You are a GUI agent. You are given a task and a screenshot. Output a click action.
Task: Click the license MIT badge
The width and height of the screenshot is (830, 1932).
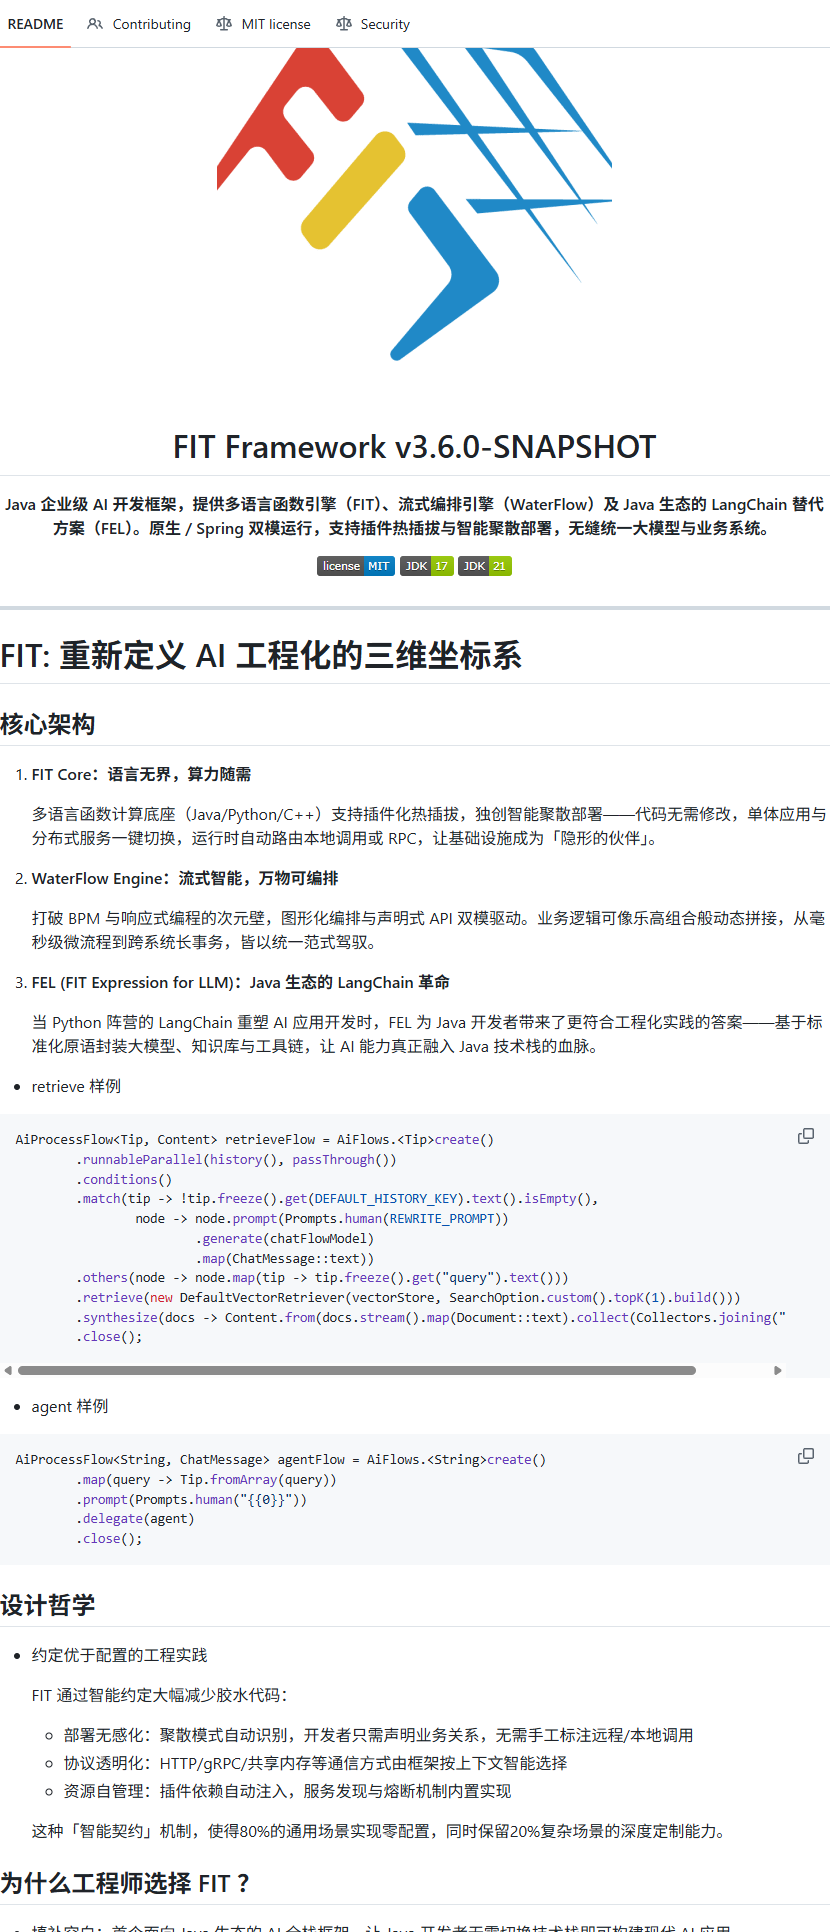tap(356, 566)
